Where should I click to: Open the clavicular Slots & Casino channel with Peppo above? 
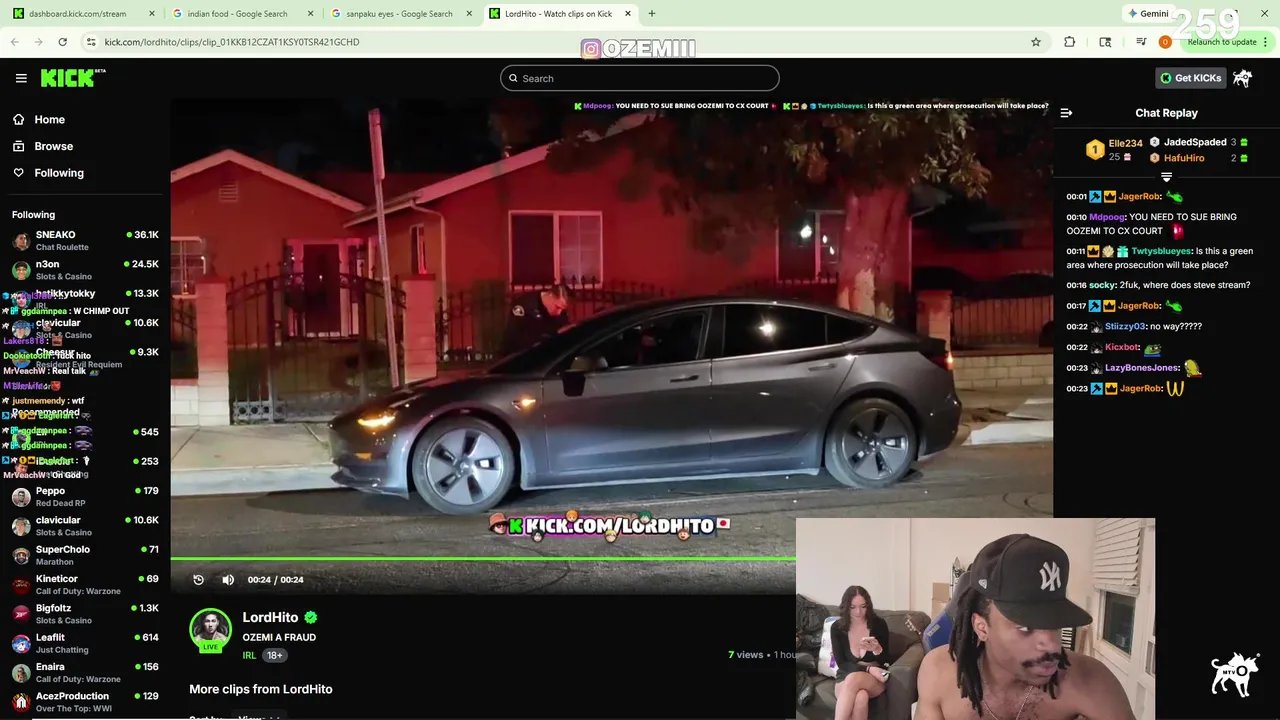click(x=85, y=526)
